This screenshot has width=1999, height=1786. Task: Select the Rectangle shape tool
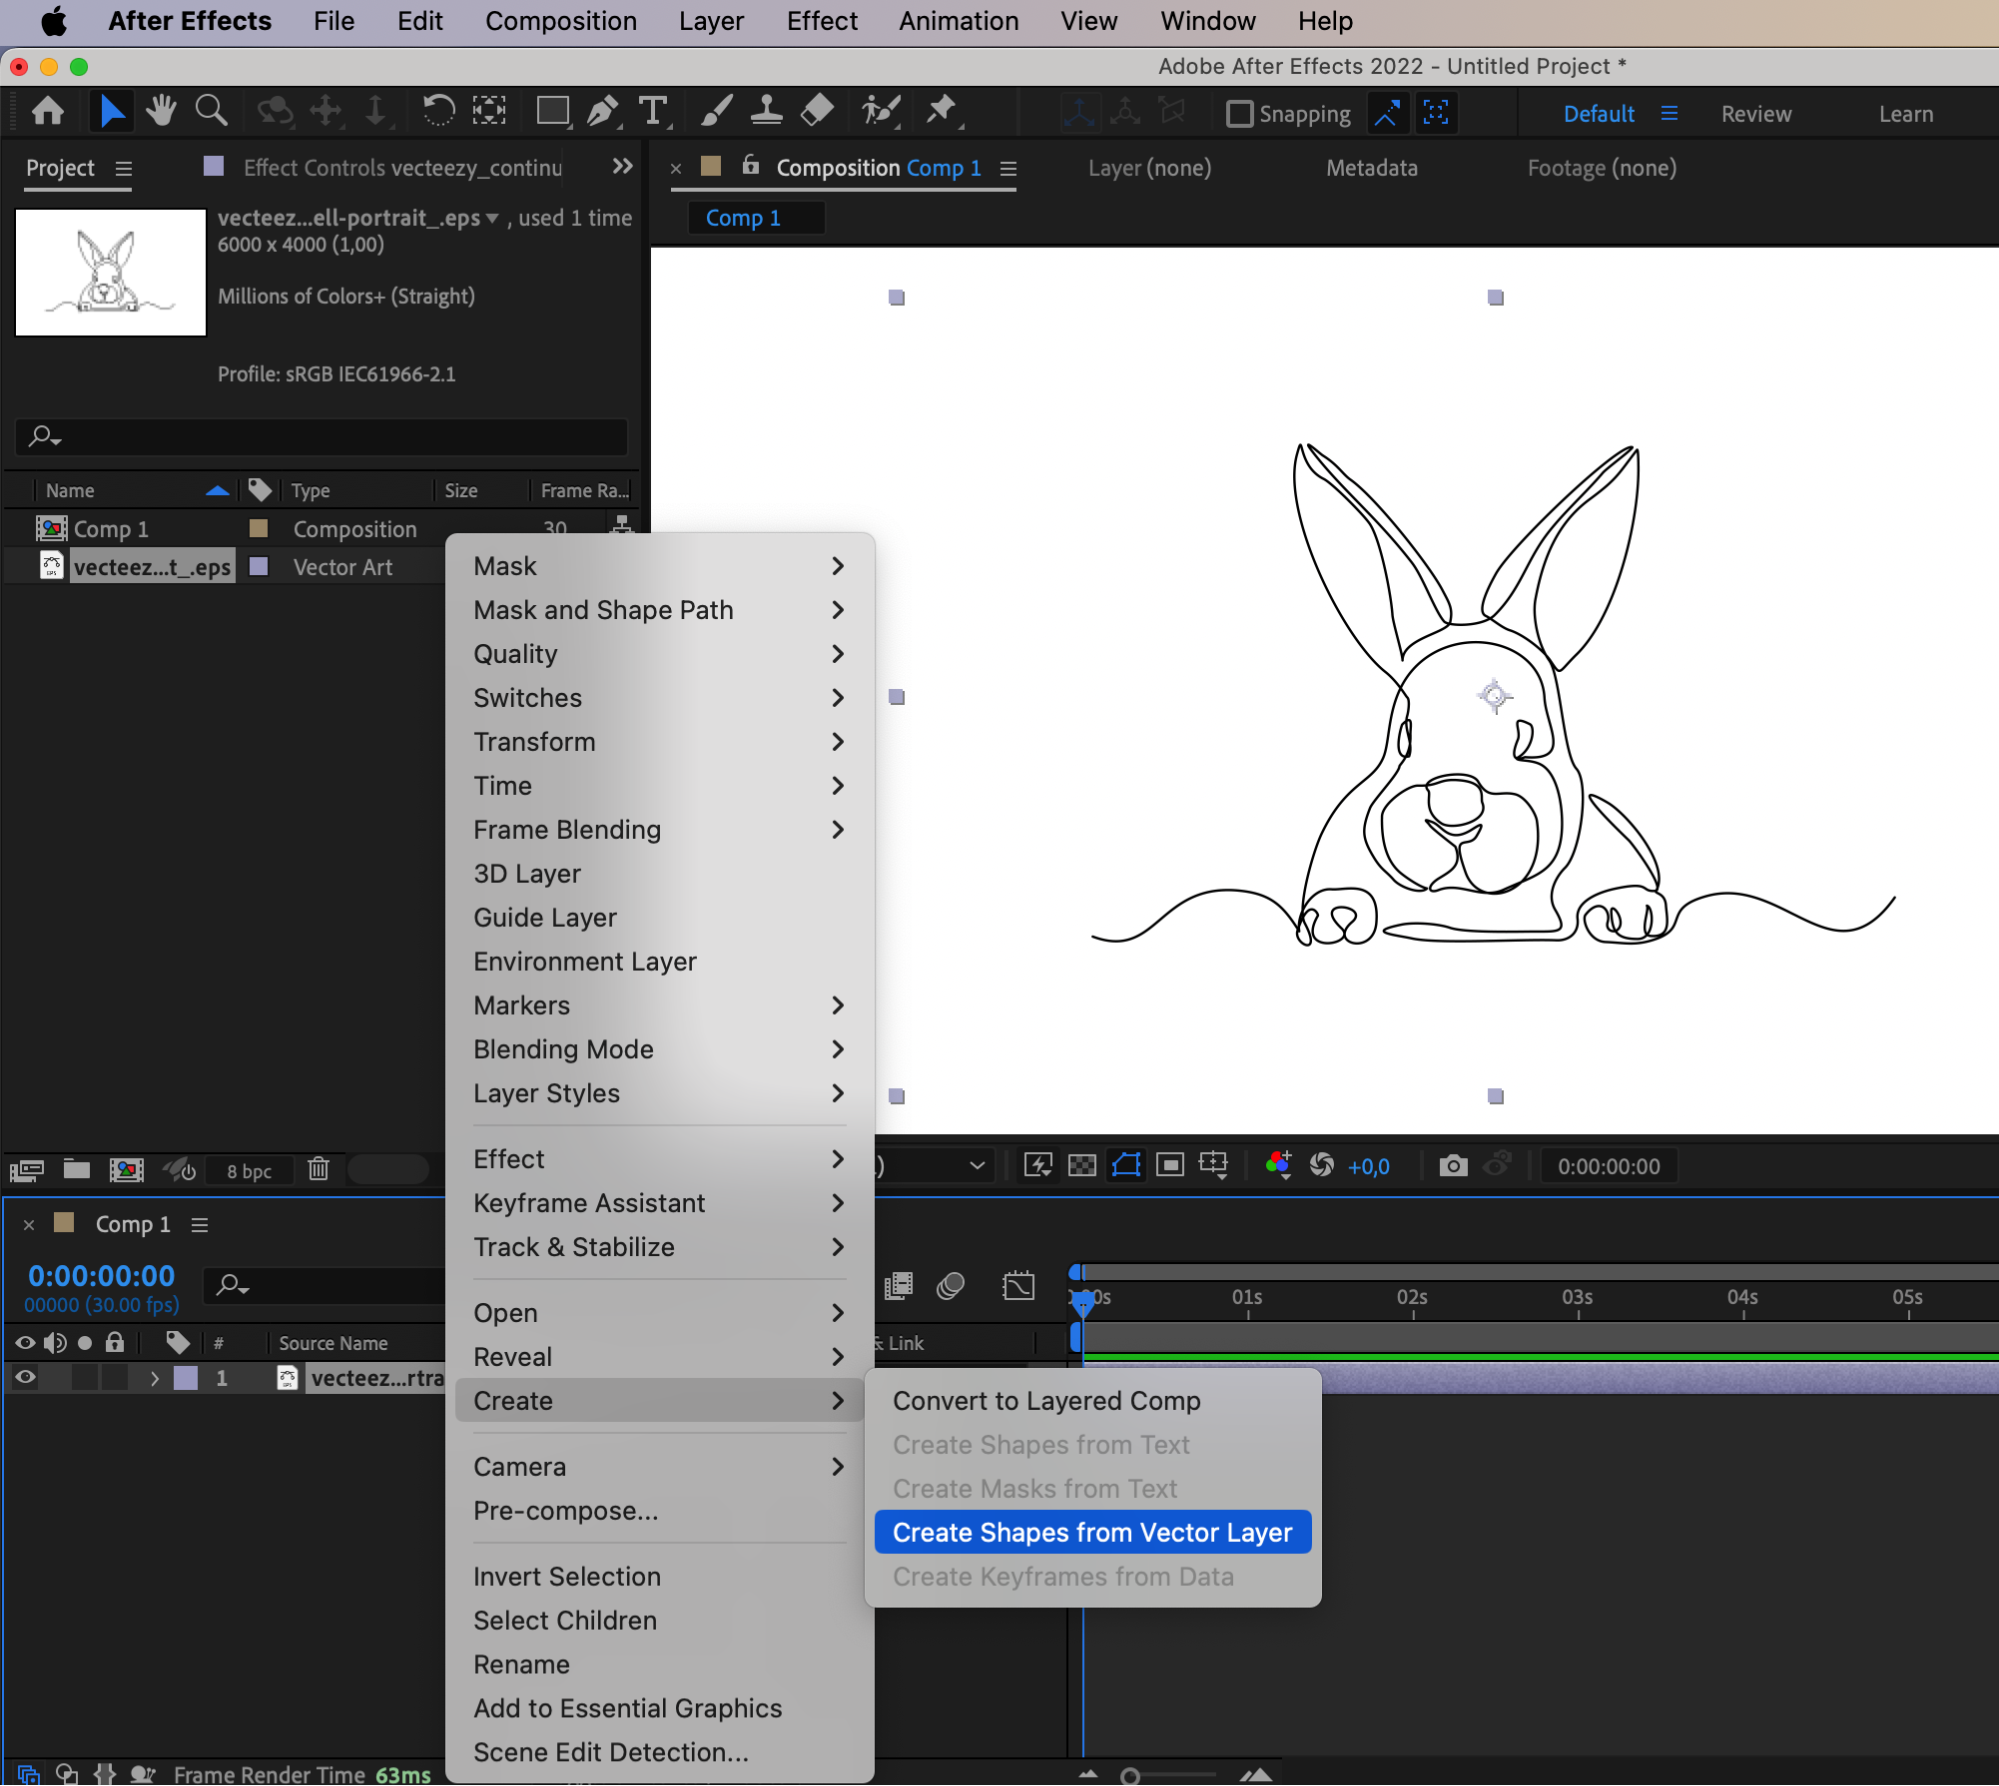tap(552, 111)
